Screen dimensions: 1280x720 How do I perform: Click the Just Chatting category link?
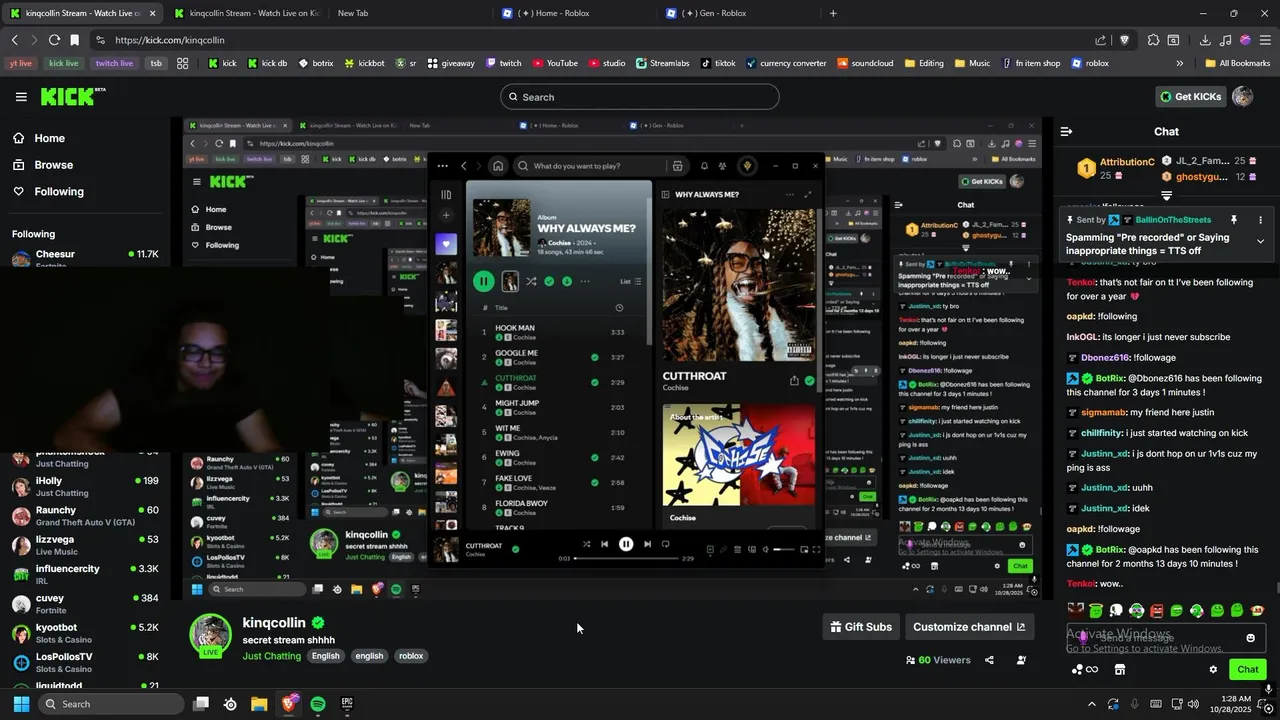271,656
